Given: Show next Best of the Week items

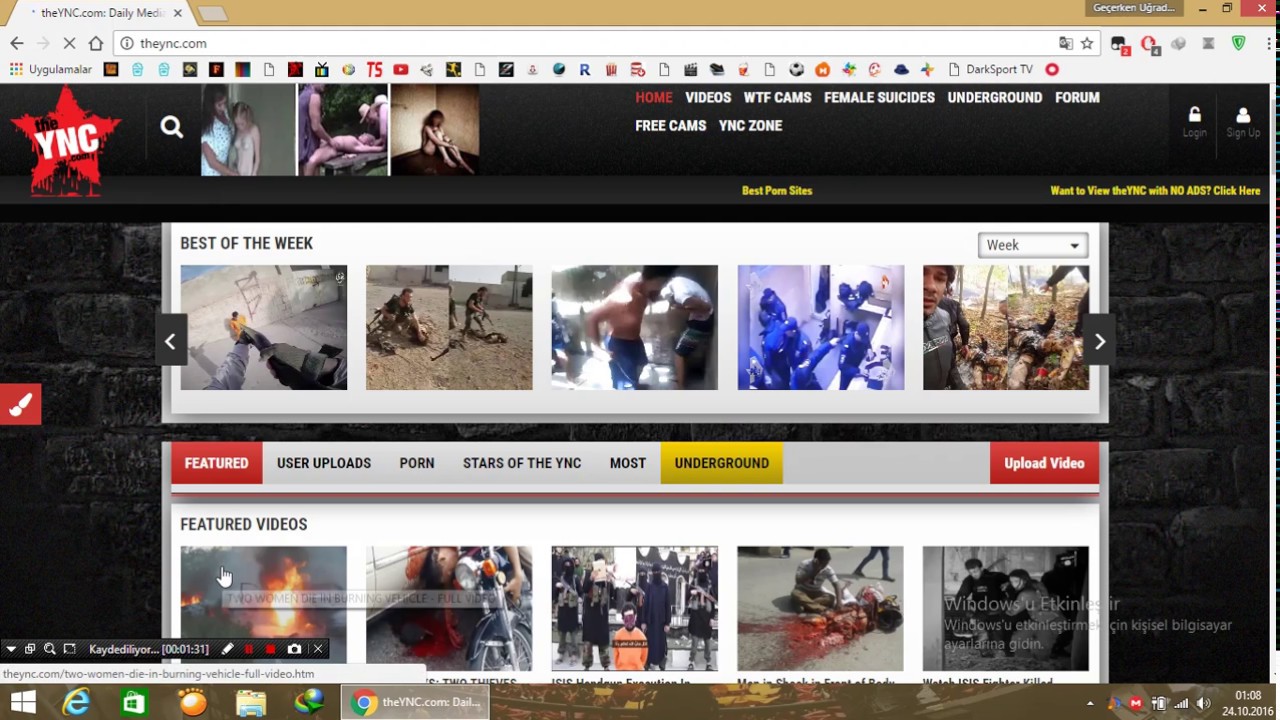Looking at the screenshot, I should click(x=1099, y=342).
